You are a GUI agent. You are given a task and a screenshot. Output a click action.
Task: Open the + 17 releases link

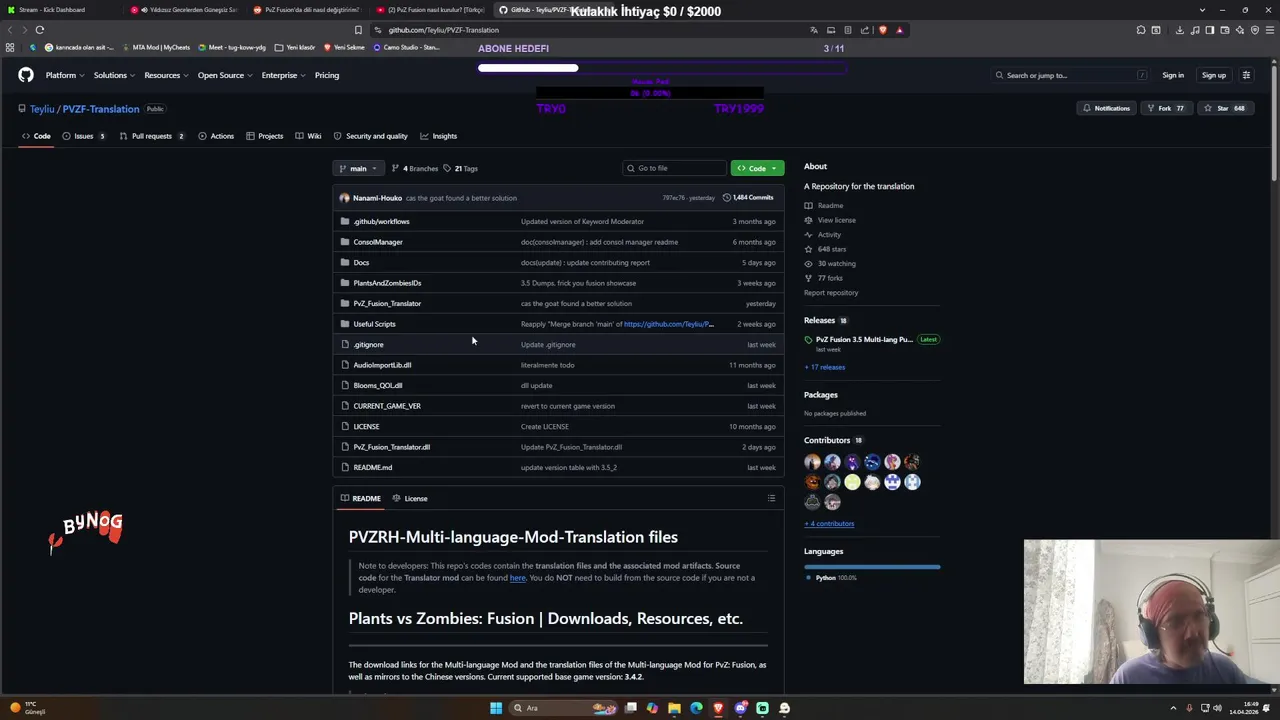pos(824,367)
